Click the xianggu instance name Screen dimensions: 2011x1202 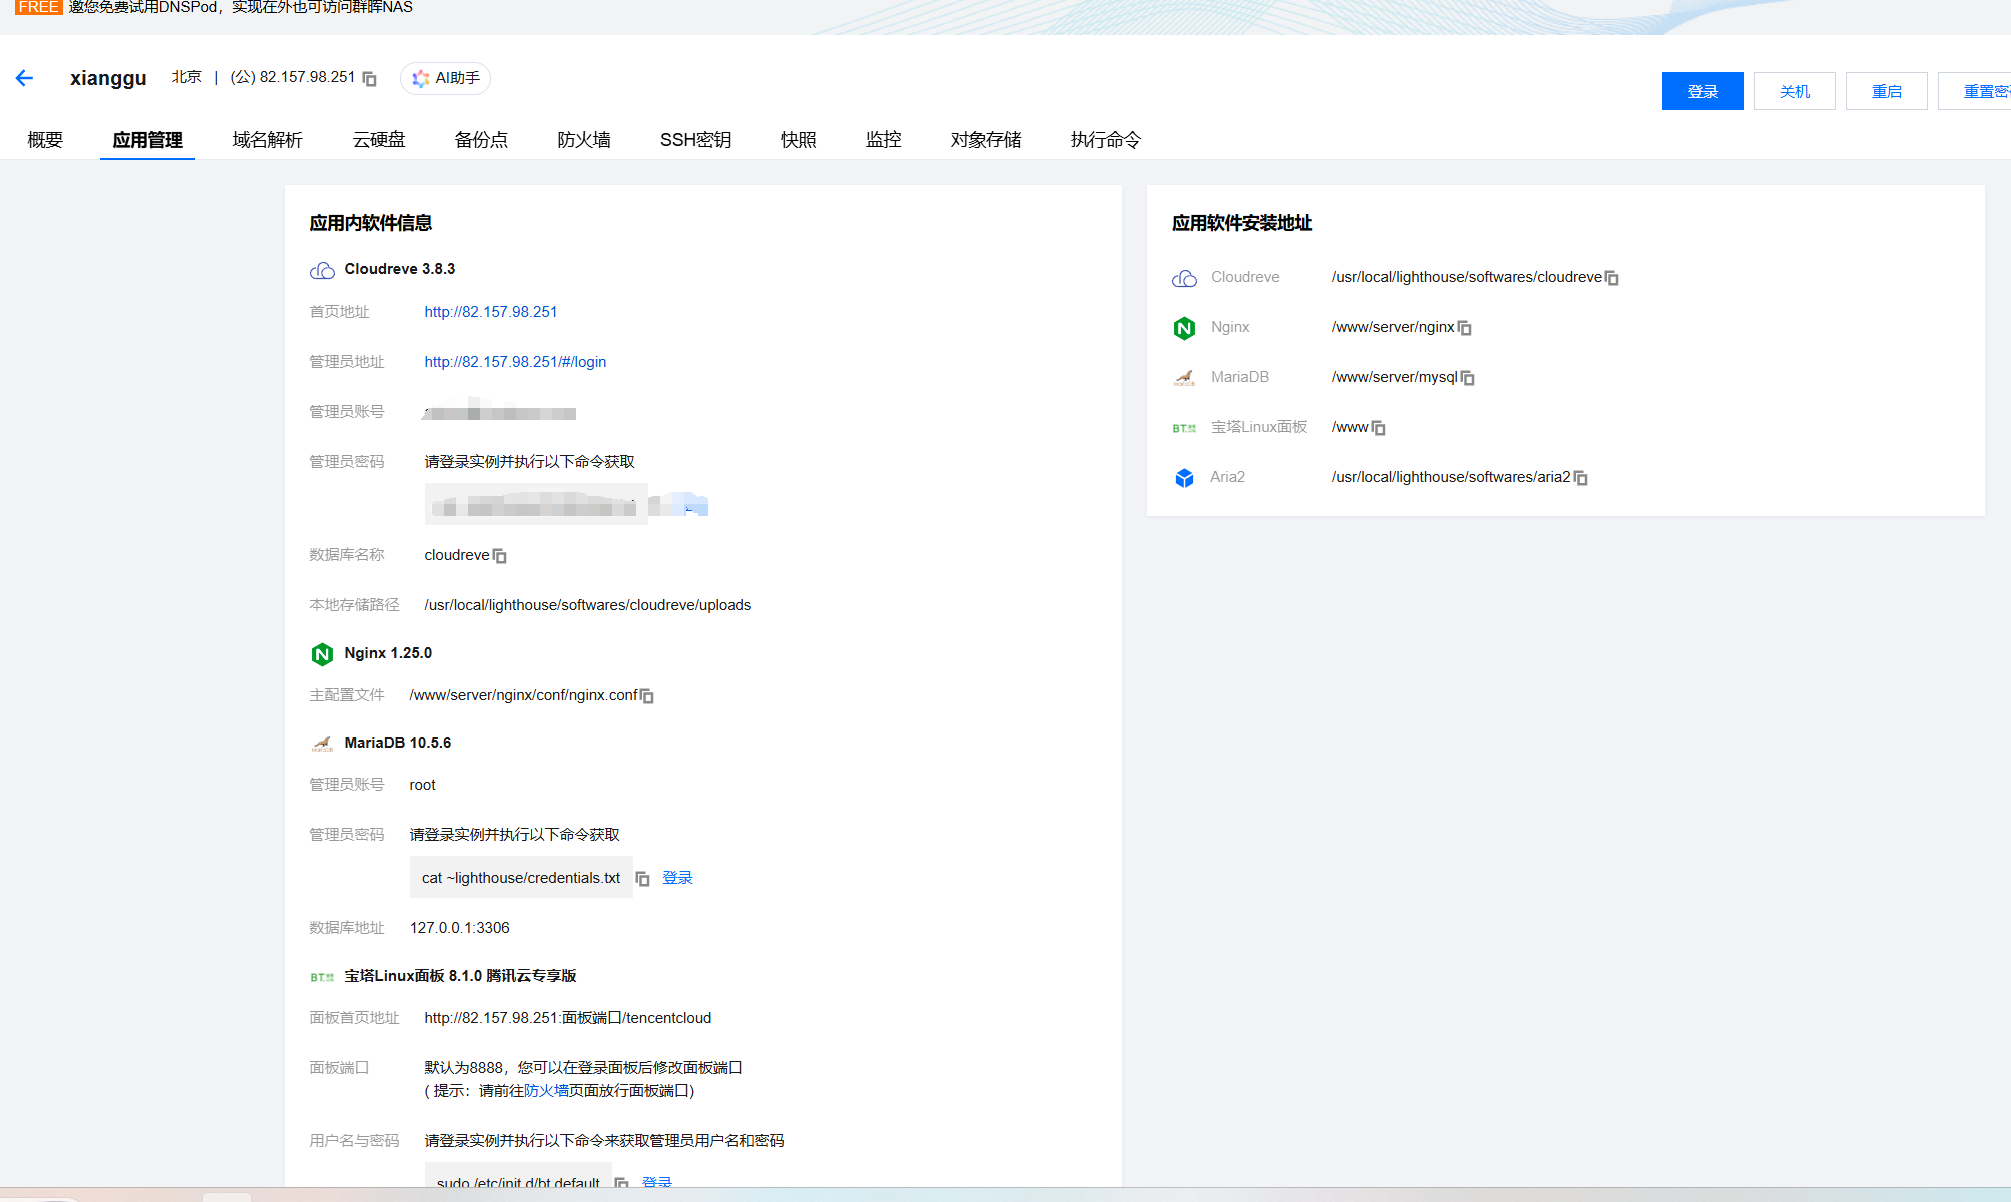108,78
